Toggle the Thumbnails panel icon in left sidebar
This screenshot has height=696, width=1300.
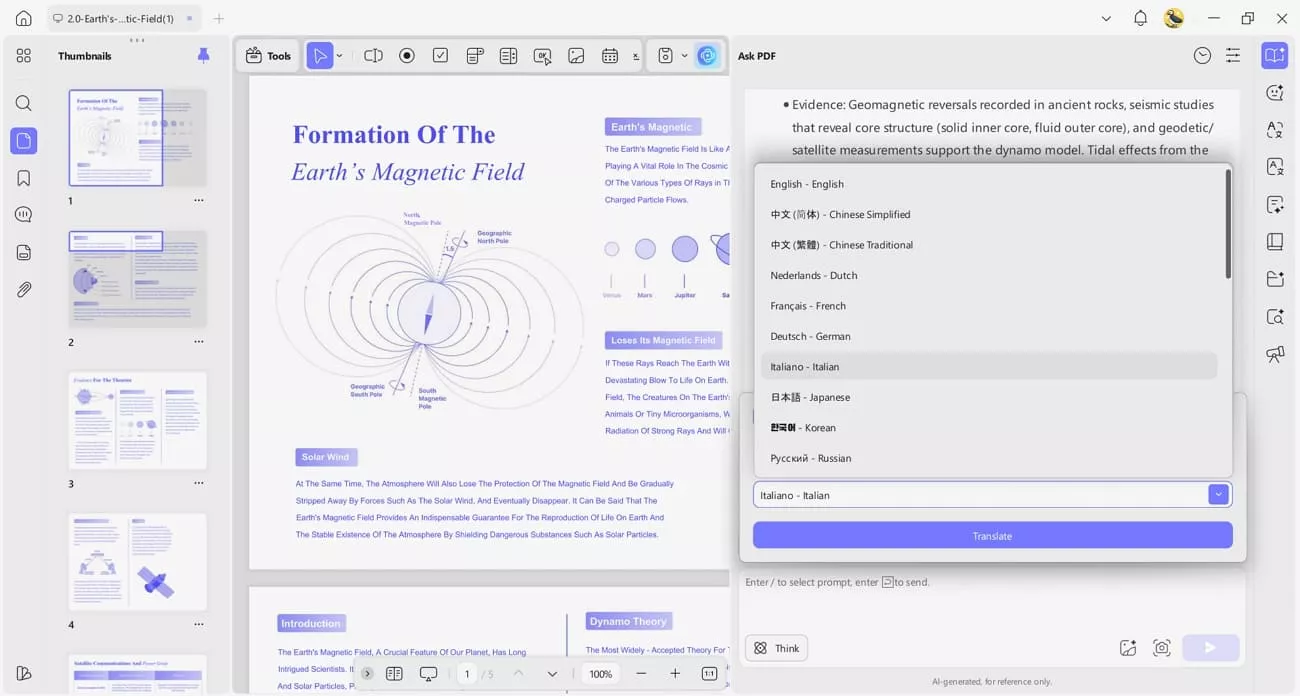click(x=24, y=141)
